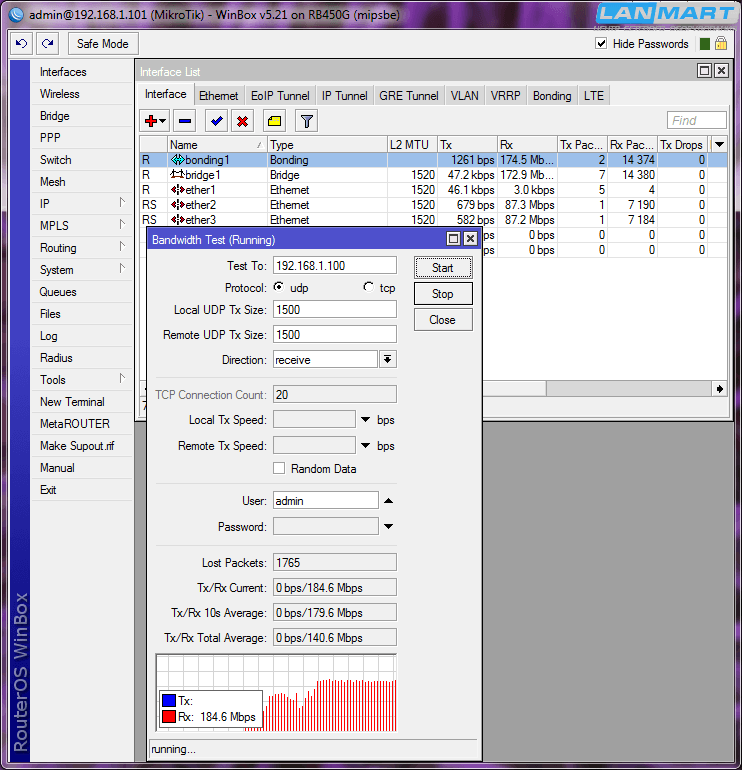Click the blue Tx legend color swatch
Viewport: 742px width, 770px height.
click(x=168, y=700)
